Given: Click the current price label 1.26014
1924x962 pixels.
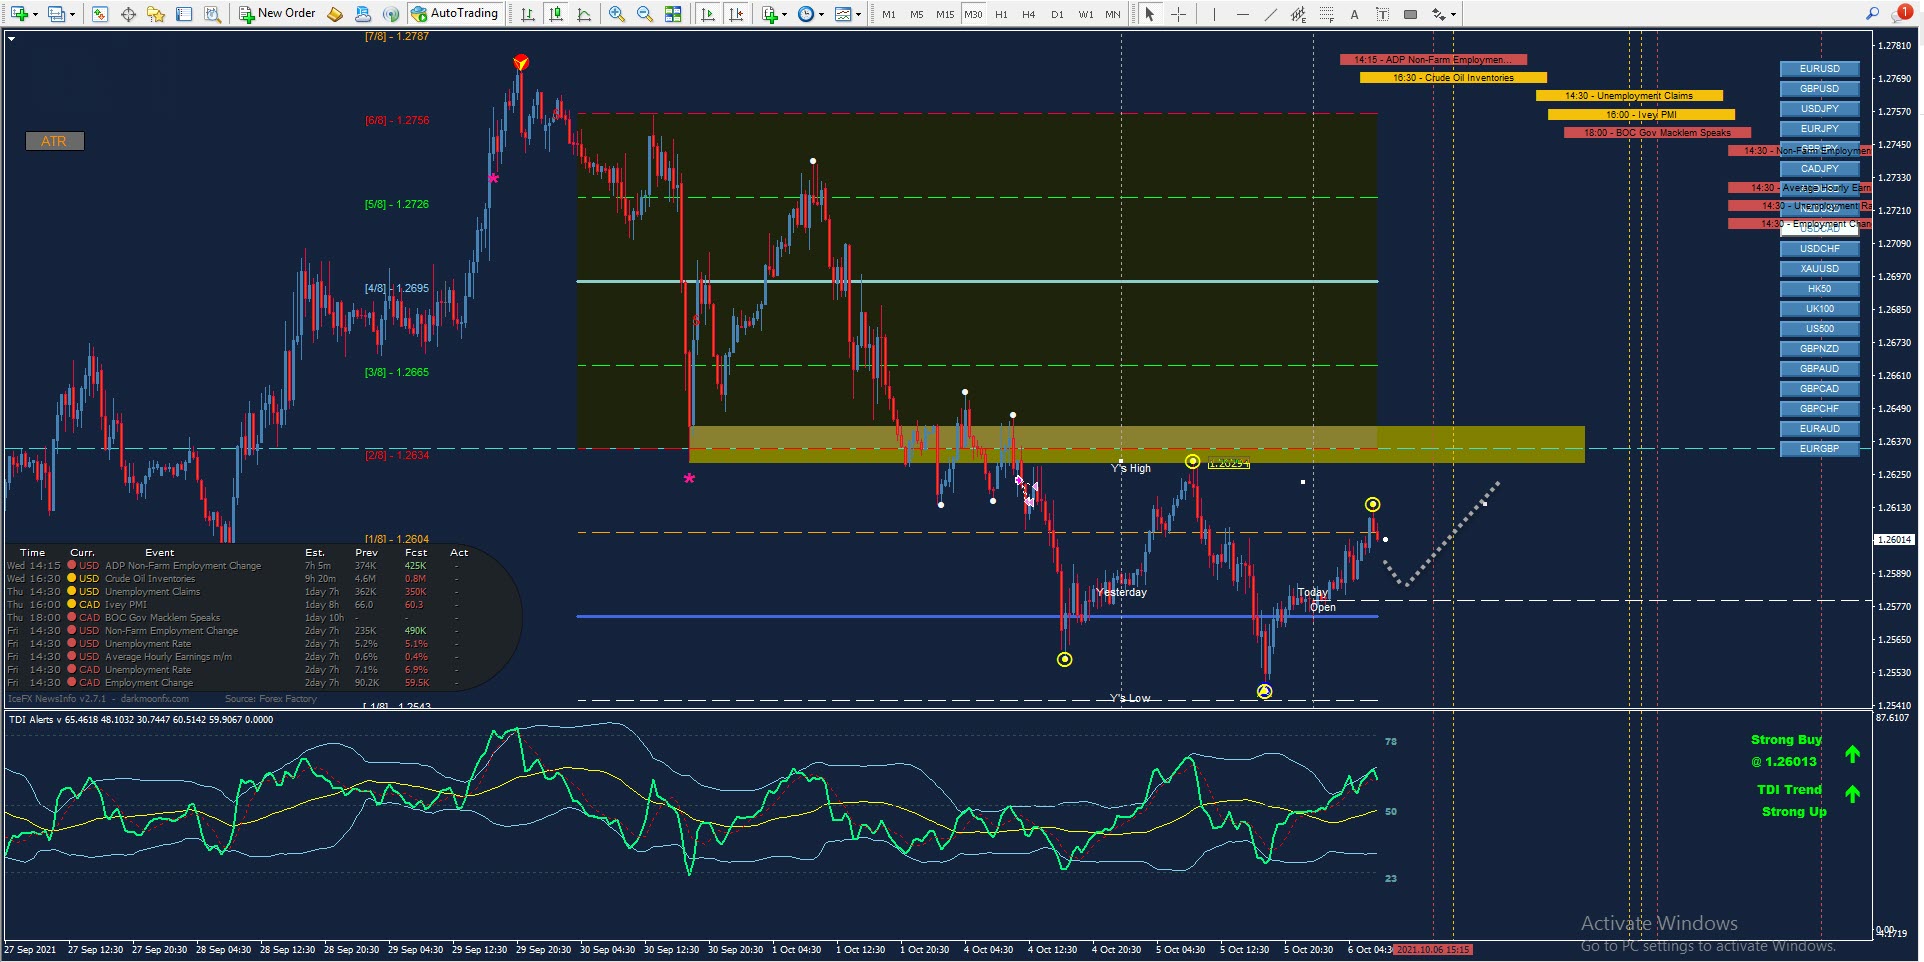Looking at the screenshot, I should 1894,539.
